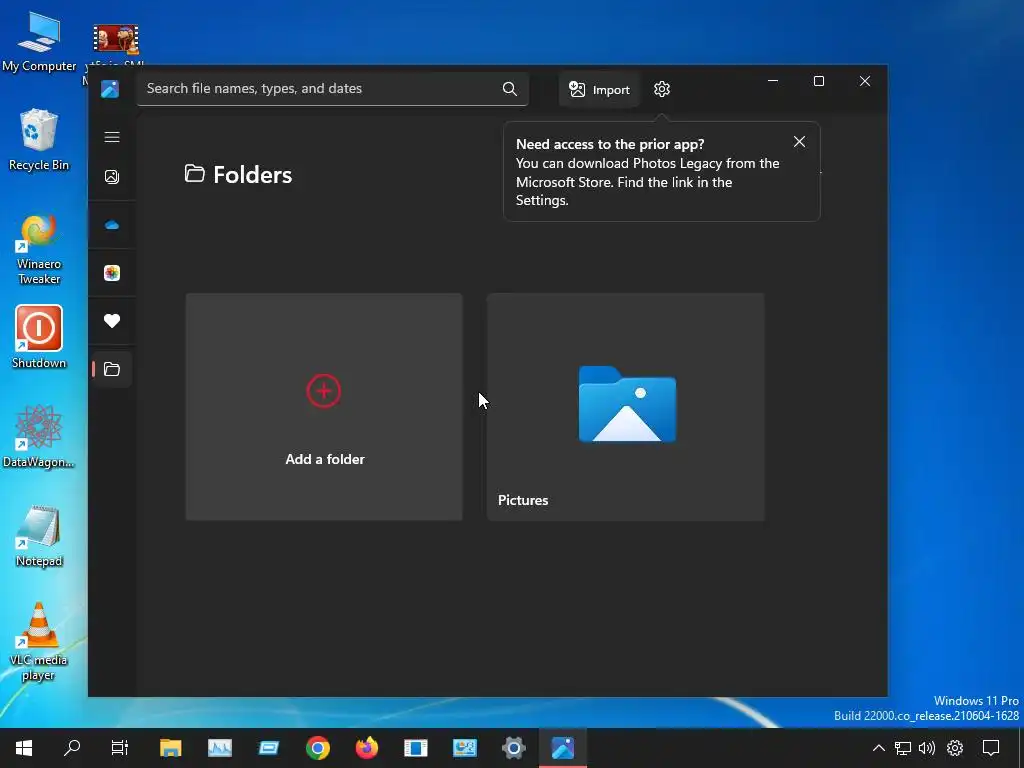Open the Photos hamburger navigation menu

[x=112, y=137]
